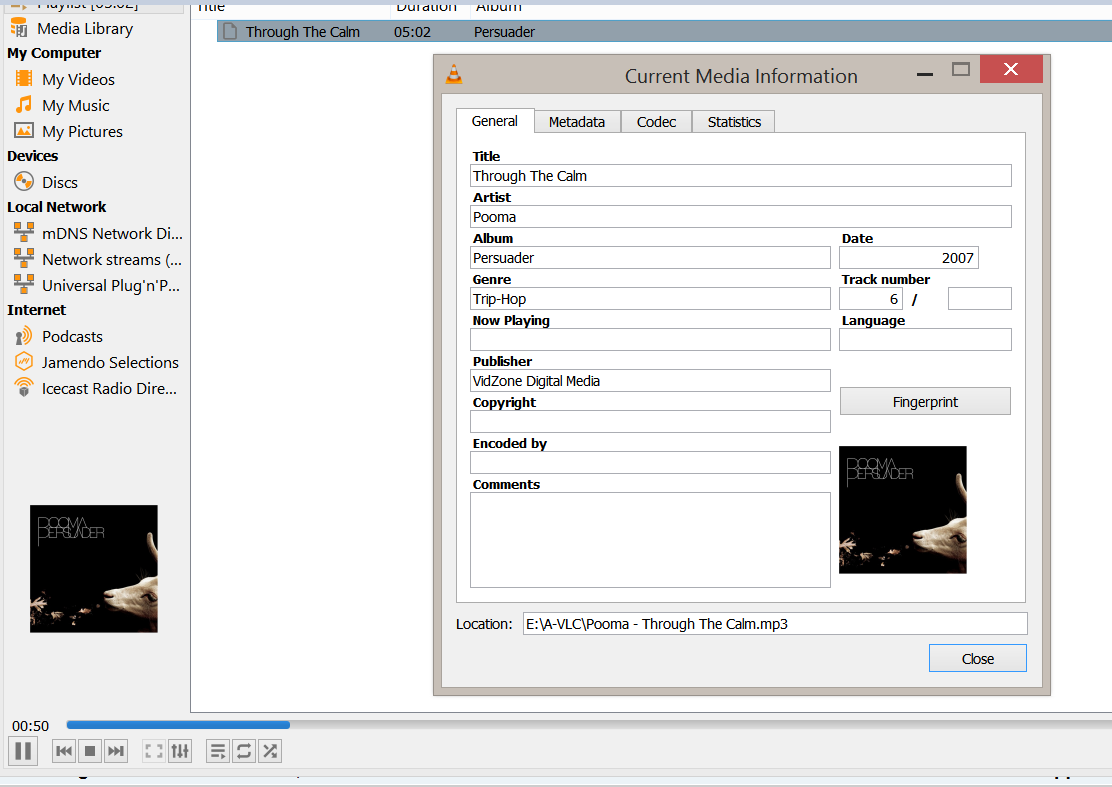The width and height of the screenshot is (1112, 787).
Task: Click the Encoded by field
Action: (x=650, y=463)
